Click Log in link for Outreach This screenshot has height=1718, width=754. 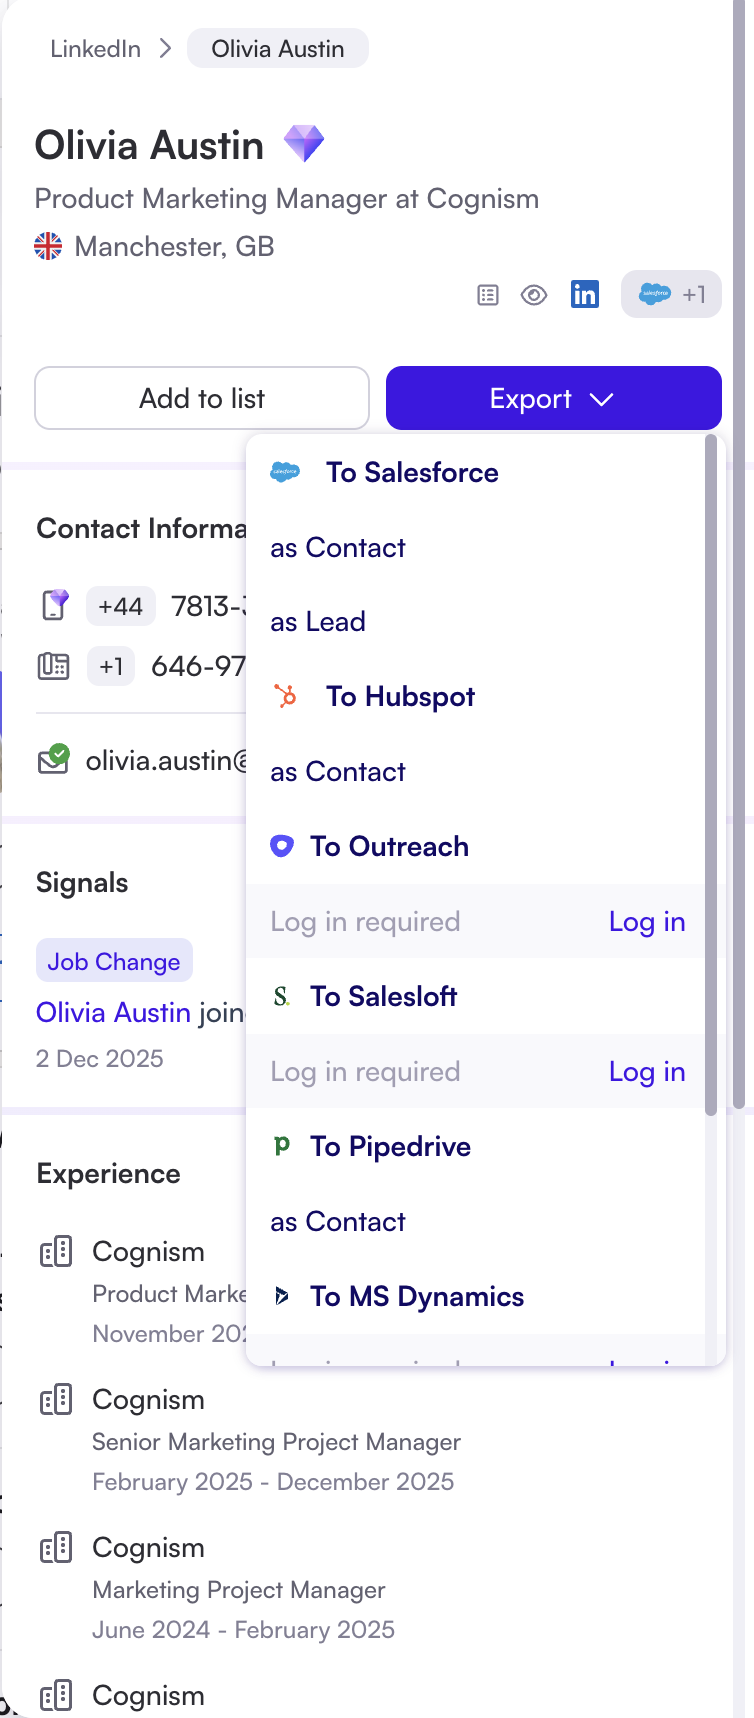(647, 922)
